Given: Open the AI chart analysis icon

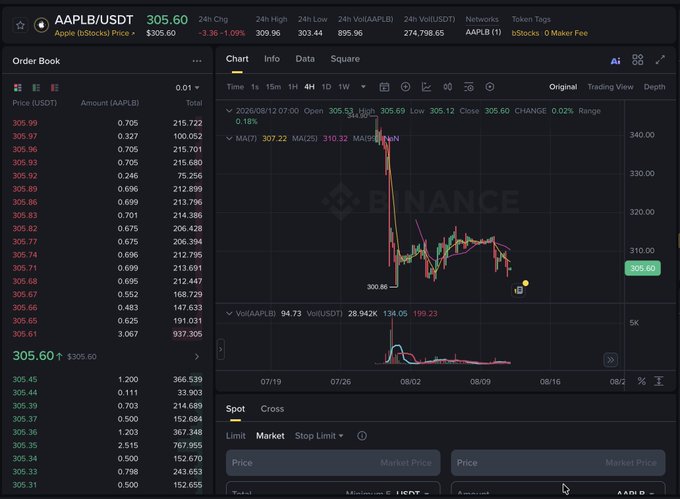Looking at the screenshot, I should tap(615, 61).
